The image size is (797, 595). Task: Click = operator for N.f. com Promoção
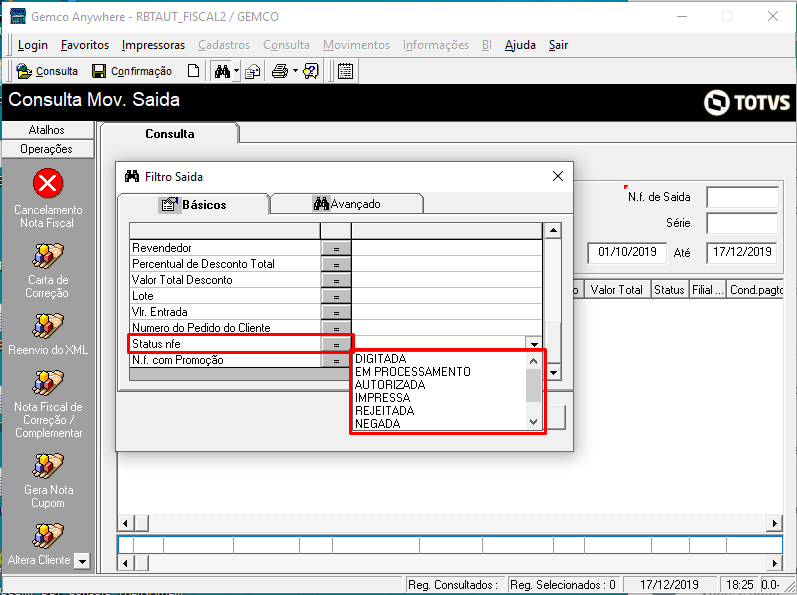coord(336,360)
